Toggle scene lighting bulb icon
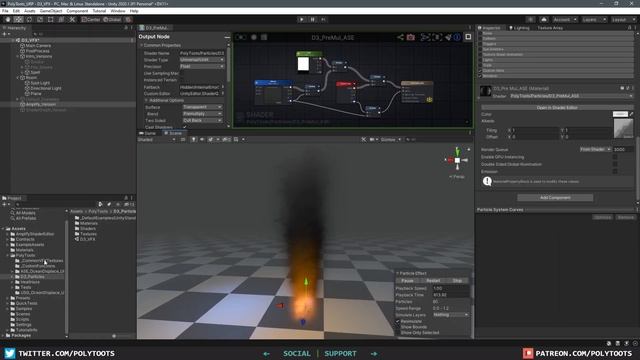 [193, 140]
